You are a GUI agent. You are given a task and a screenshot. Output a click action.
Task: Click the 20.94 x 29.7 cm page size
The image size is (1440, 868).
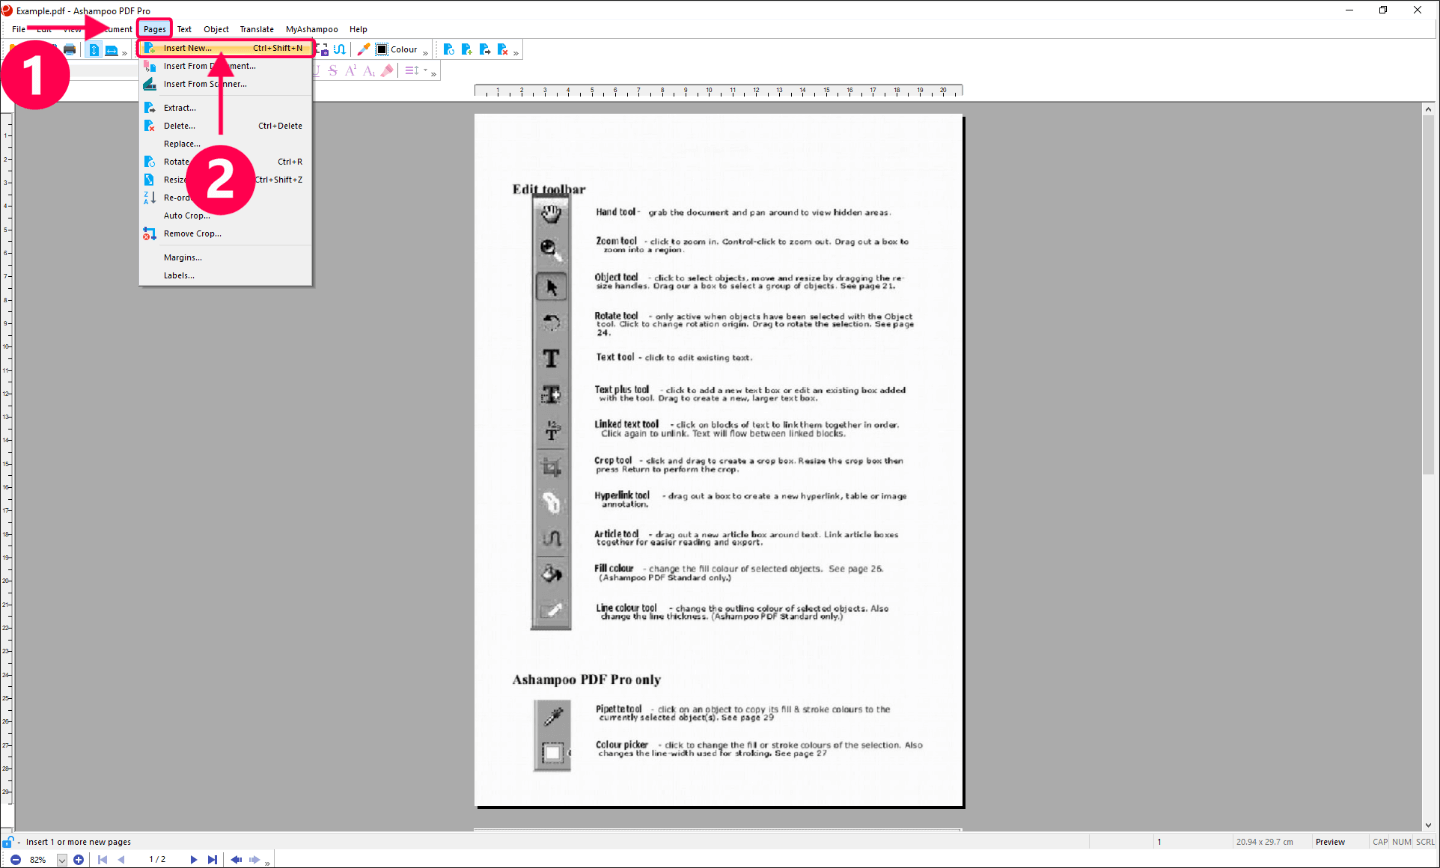pos(1265,842)
